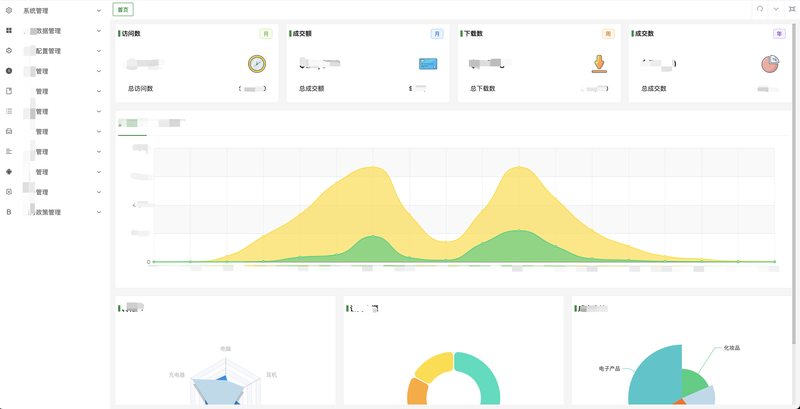Open the 系统管理 menu item
The width and height of the screenshot is (800, 409).
(x=55, y=10)
